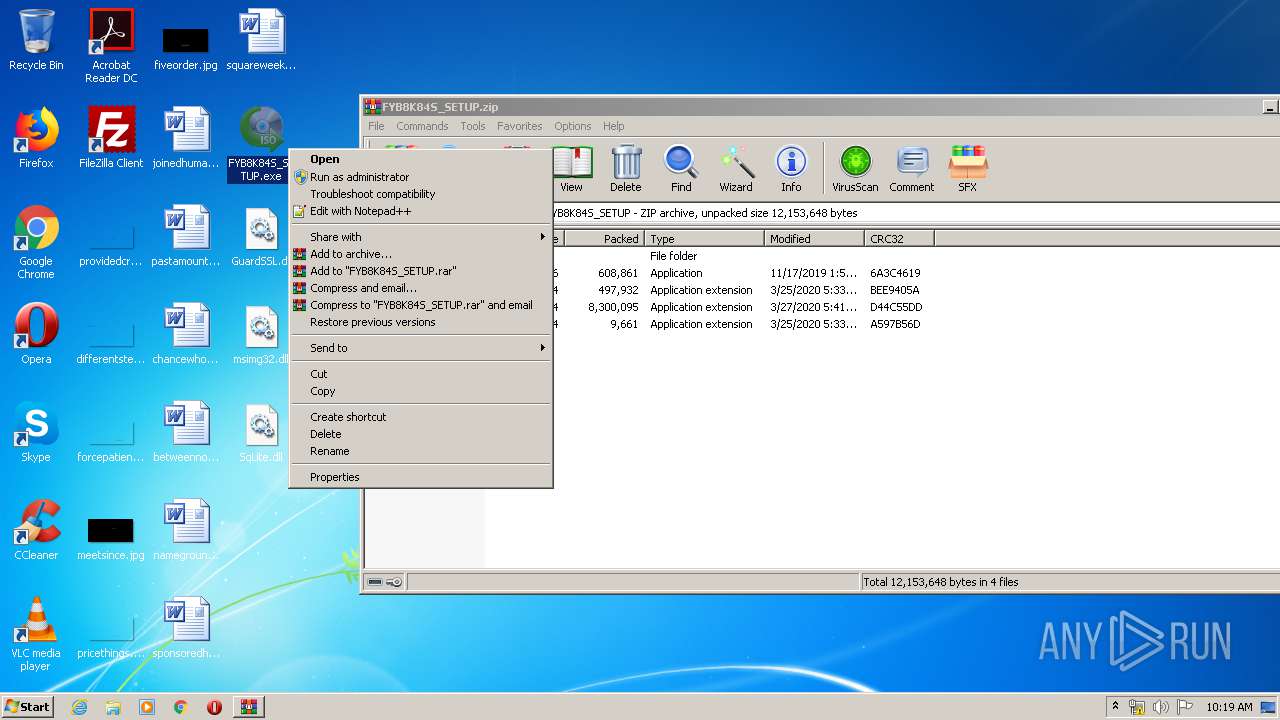This screenshot has height=720, width=1280.
Task: Select the pastamount Word document on desktop
Action: click(186, 236)
